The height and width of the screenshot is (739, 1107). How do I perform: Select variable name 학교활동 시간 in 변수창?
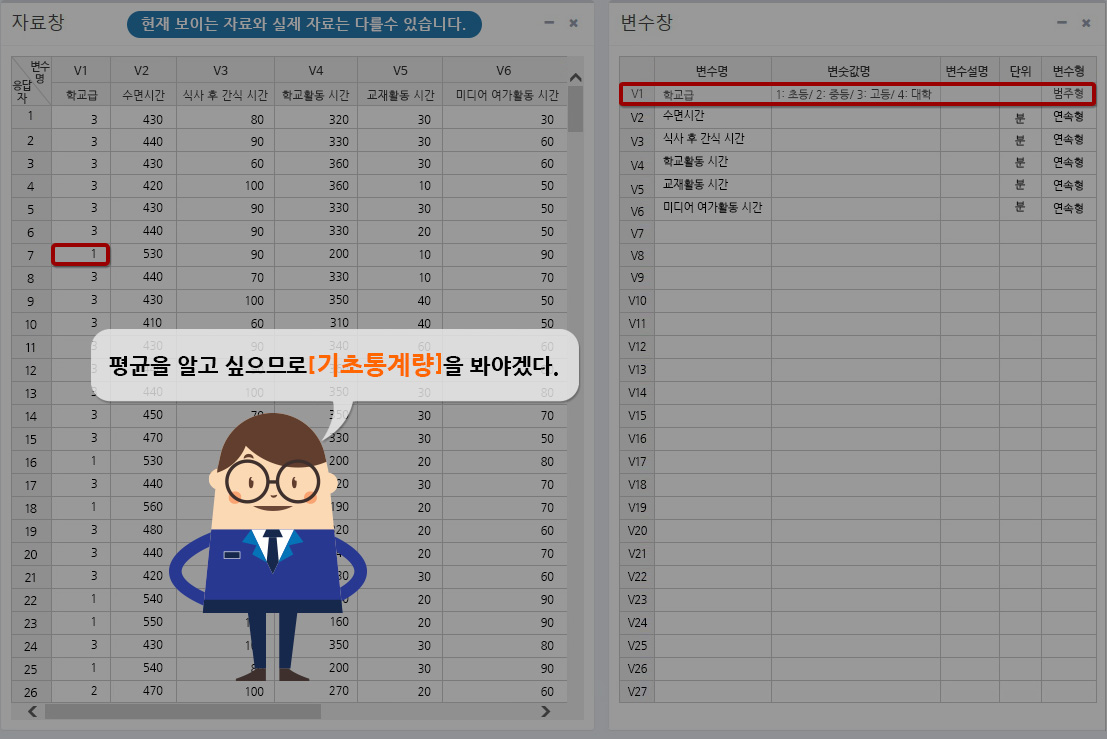click(x=695, y=162)
